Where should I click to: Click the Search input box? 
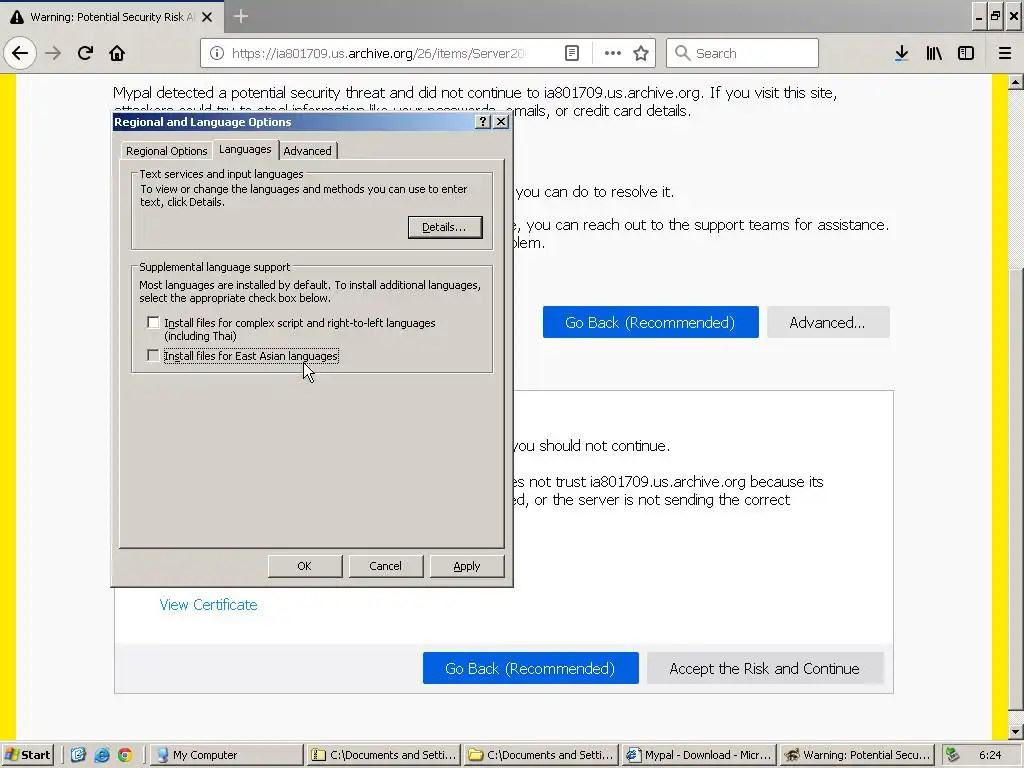click(742, 53)
